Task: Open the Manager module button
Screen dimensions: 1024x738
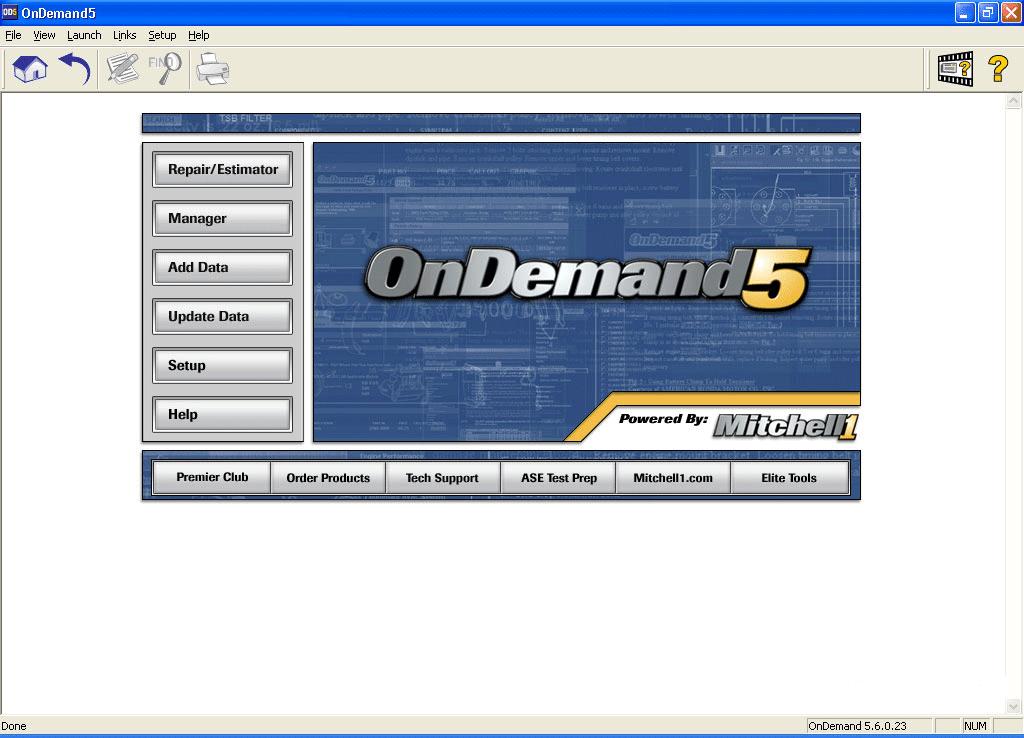Action: click(x=223, y=218)
